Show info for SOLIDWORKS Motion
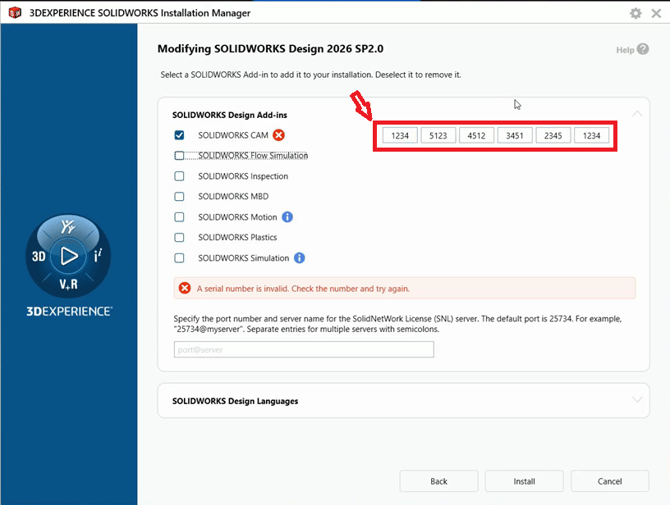 (x=288, y=217)
